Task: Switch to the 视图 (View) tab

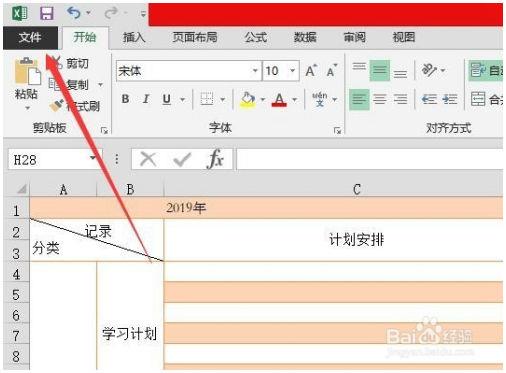Action: 404,37
